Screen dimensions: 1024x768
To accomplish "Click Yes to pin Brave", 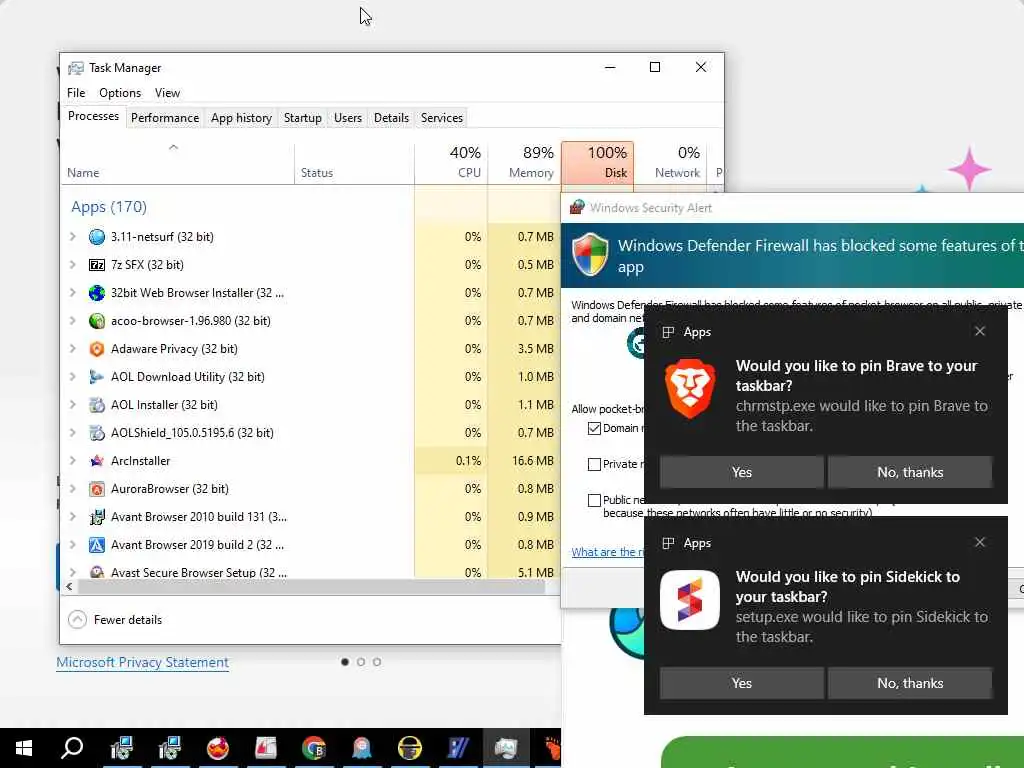I will tap(741, 472).
